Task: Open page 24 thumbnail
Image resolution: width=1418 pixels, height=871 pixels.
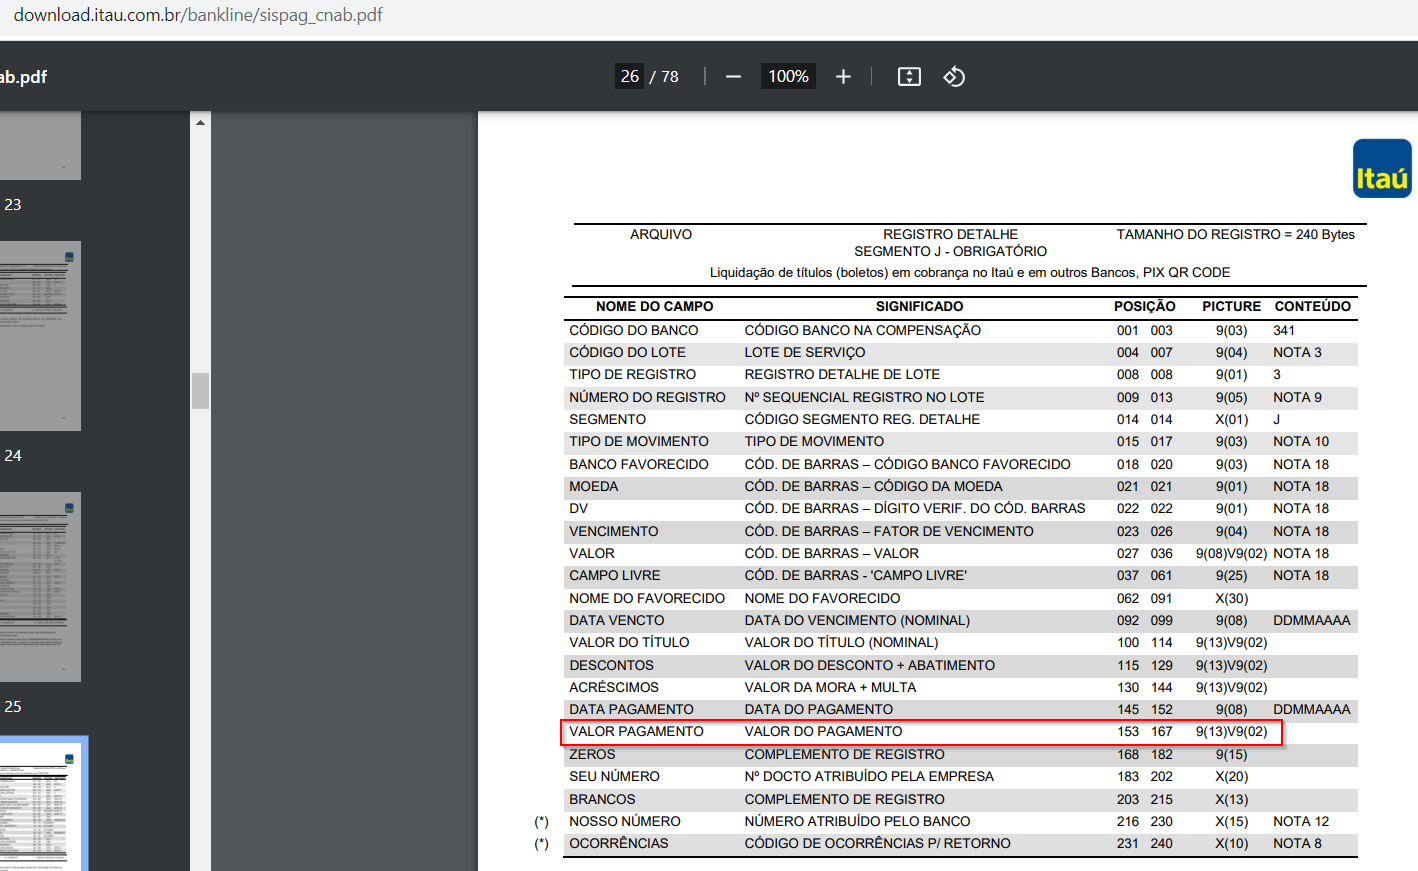Action: (x=40, y=336)
